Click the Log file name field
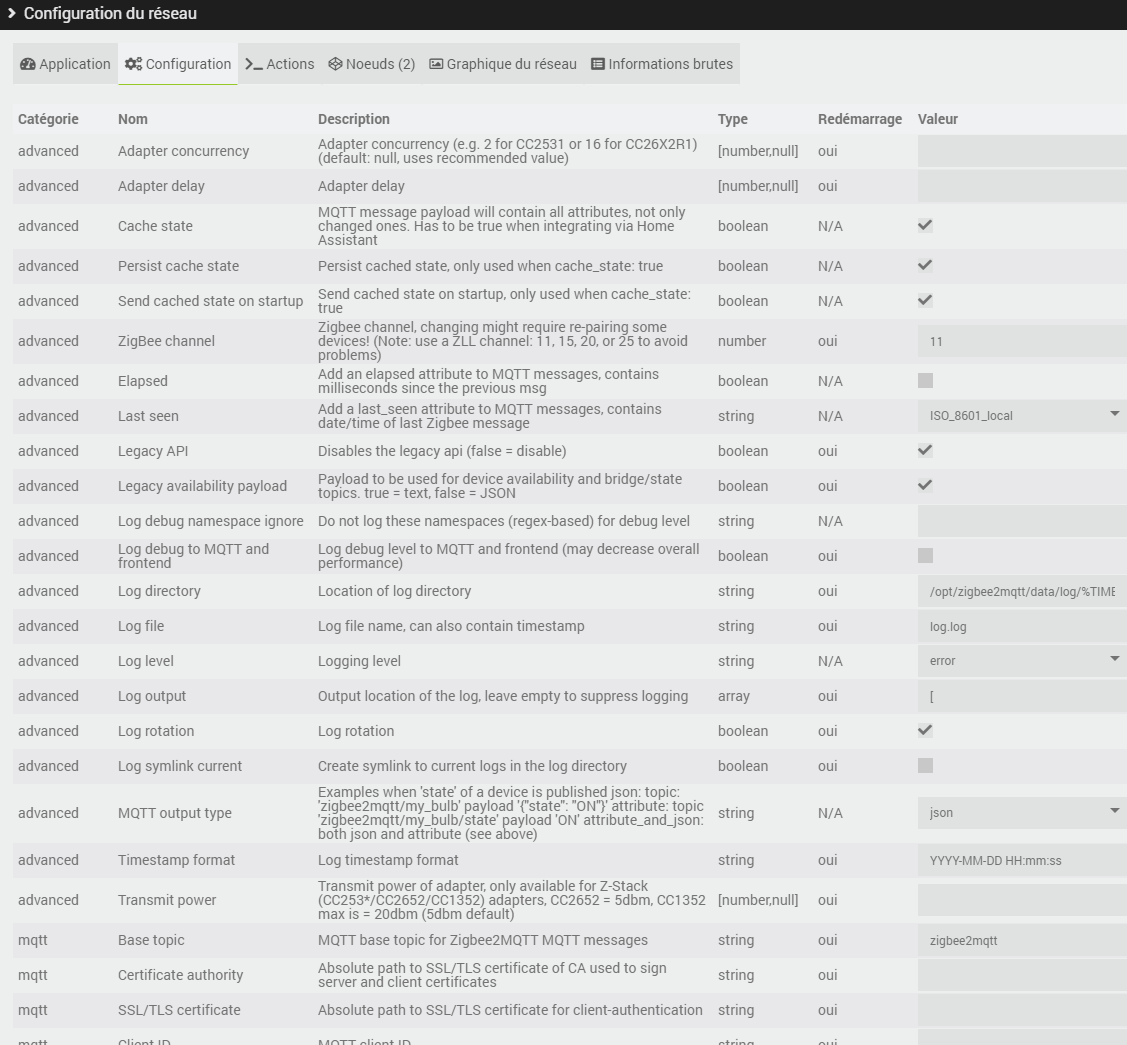Image resolution: width=1127 pixels, height=1045 pixels. coord(1020,626)
